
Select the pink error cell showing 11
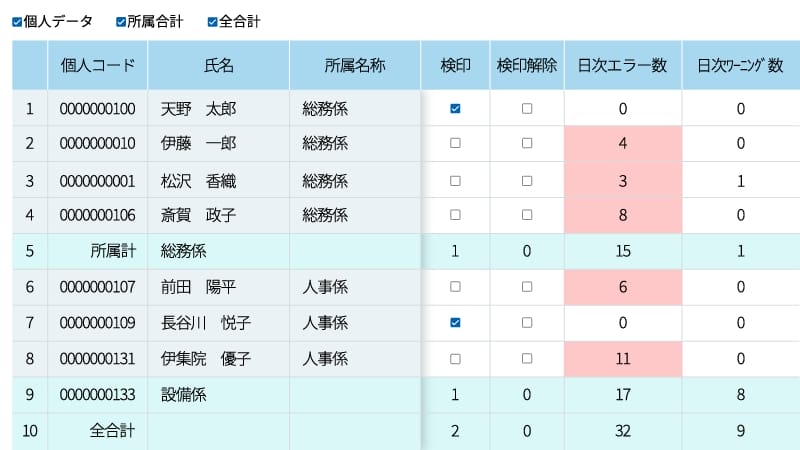click(622, 359)
